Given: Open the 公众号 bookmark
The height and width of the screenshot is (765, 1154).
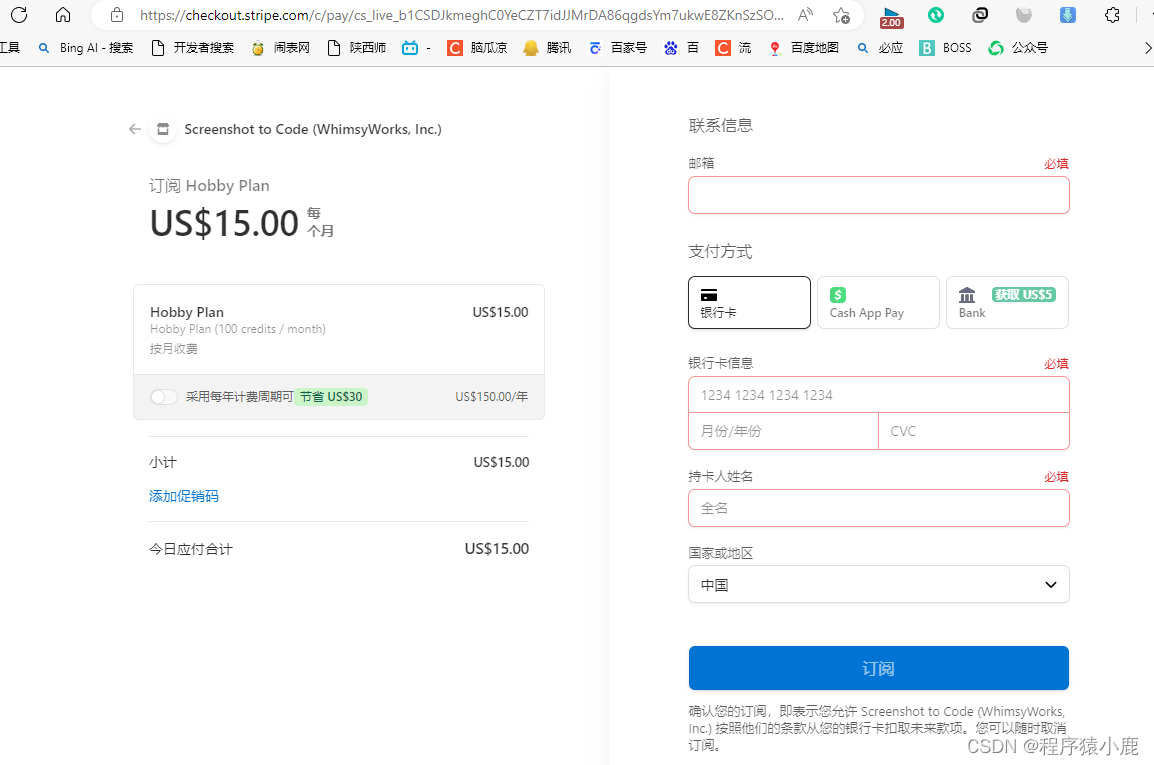Looking at the screenshot, I should 1018,48.
